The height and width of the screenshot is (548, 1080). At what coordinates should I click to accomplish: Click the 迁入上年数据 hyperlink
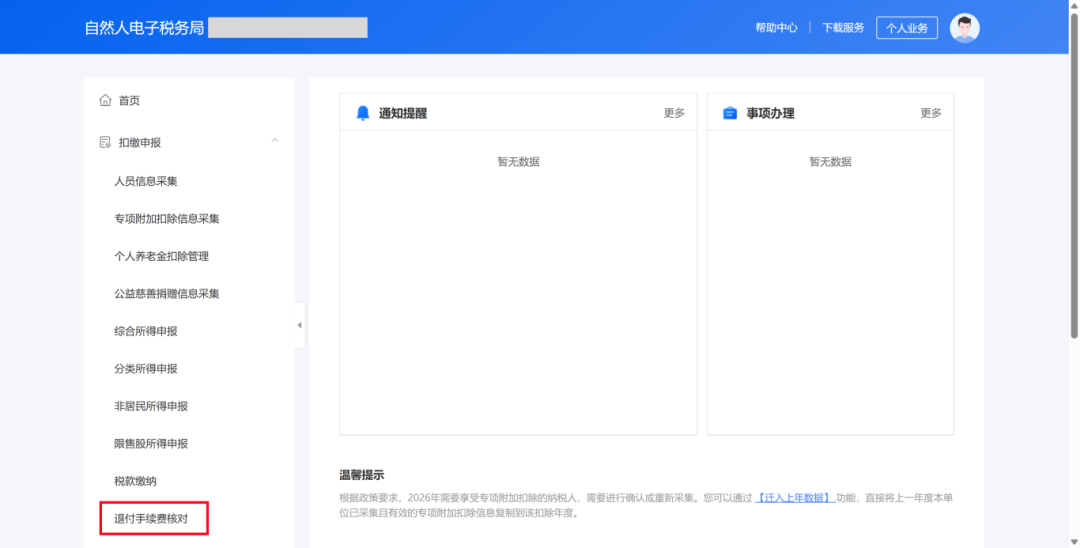pyautogui.click(x=794, y=498)
